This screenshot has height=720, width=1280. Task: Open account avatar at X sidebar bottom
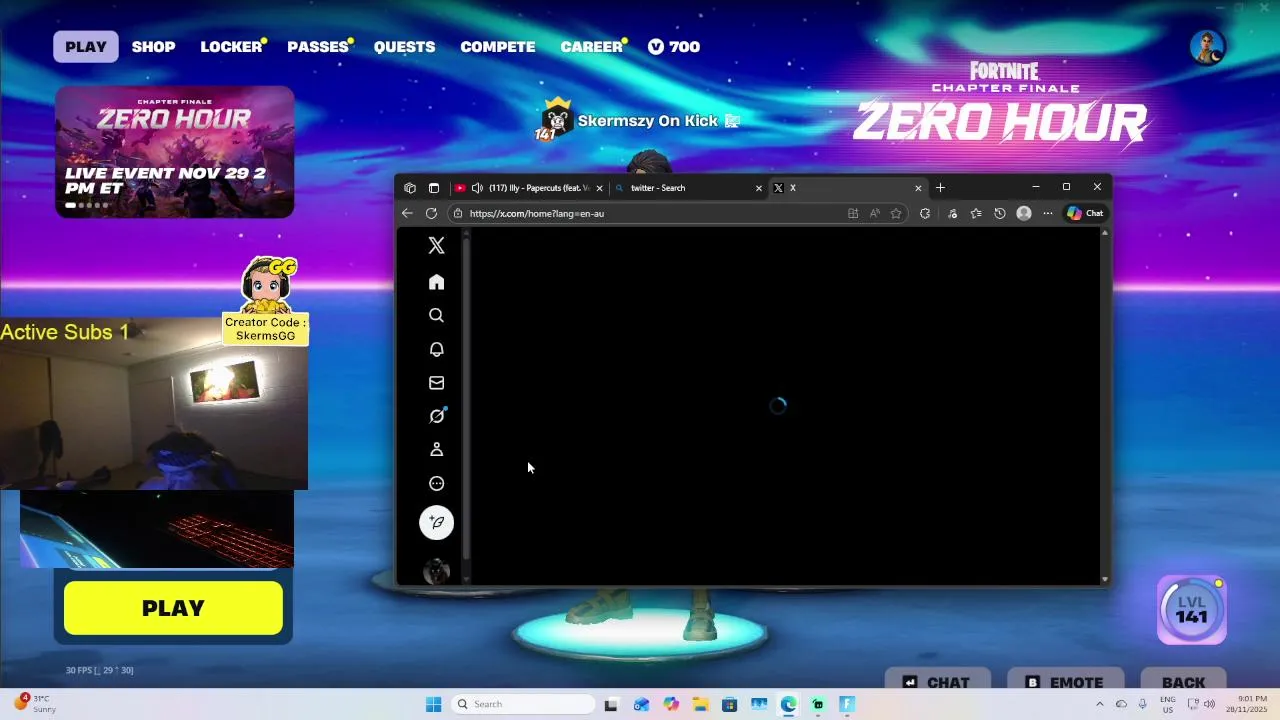pos(436,571)
